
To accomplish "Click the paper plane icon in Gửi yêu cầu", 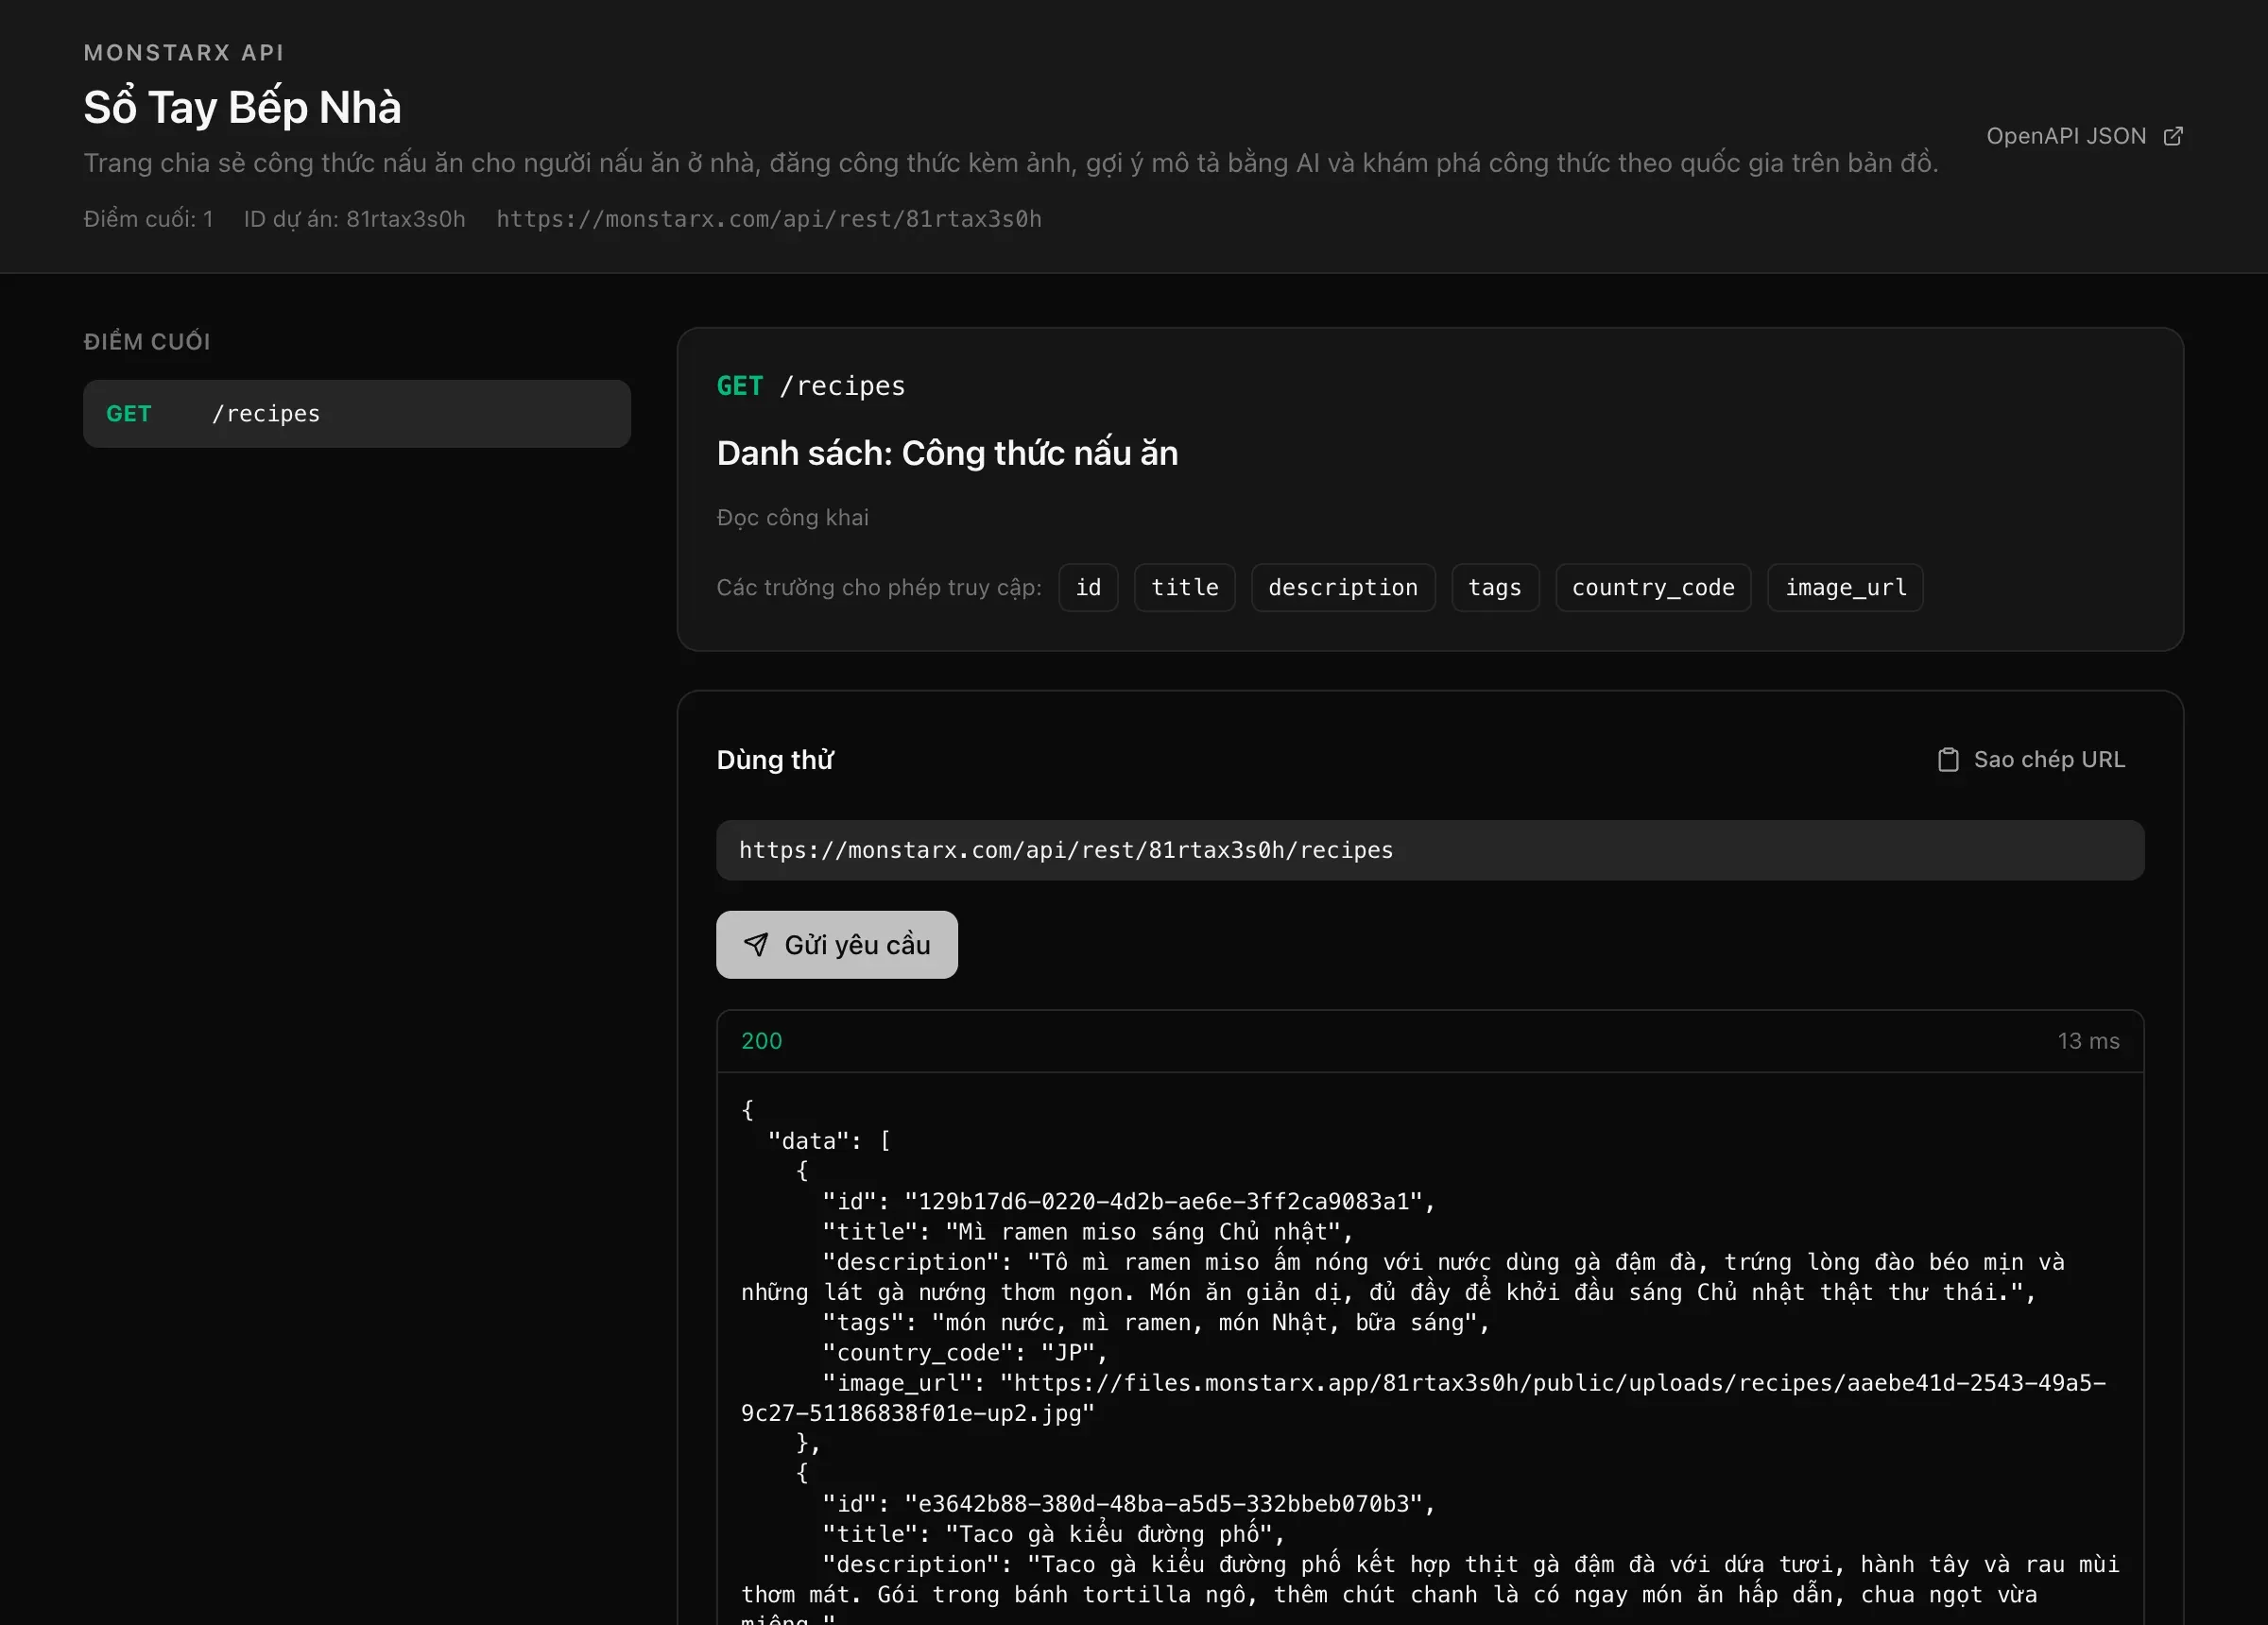I will click(x=757, y=944).
